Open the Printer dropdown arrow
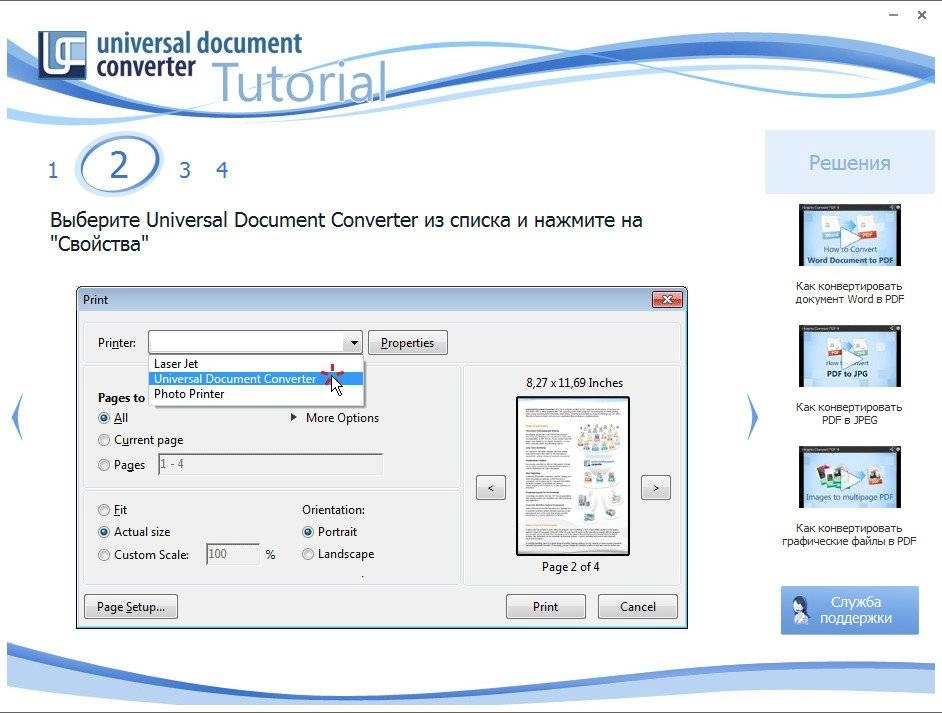This screenshot has width=942, height=713. click(353, 343)
